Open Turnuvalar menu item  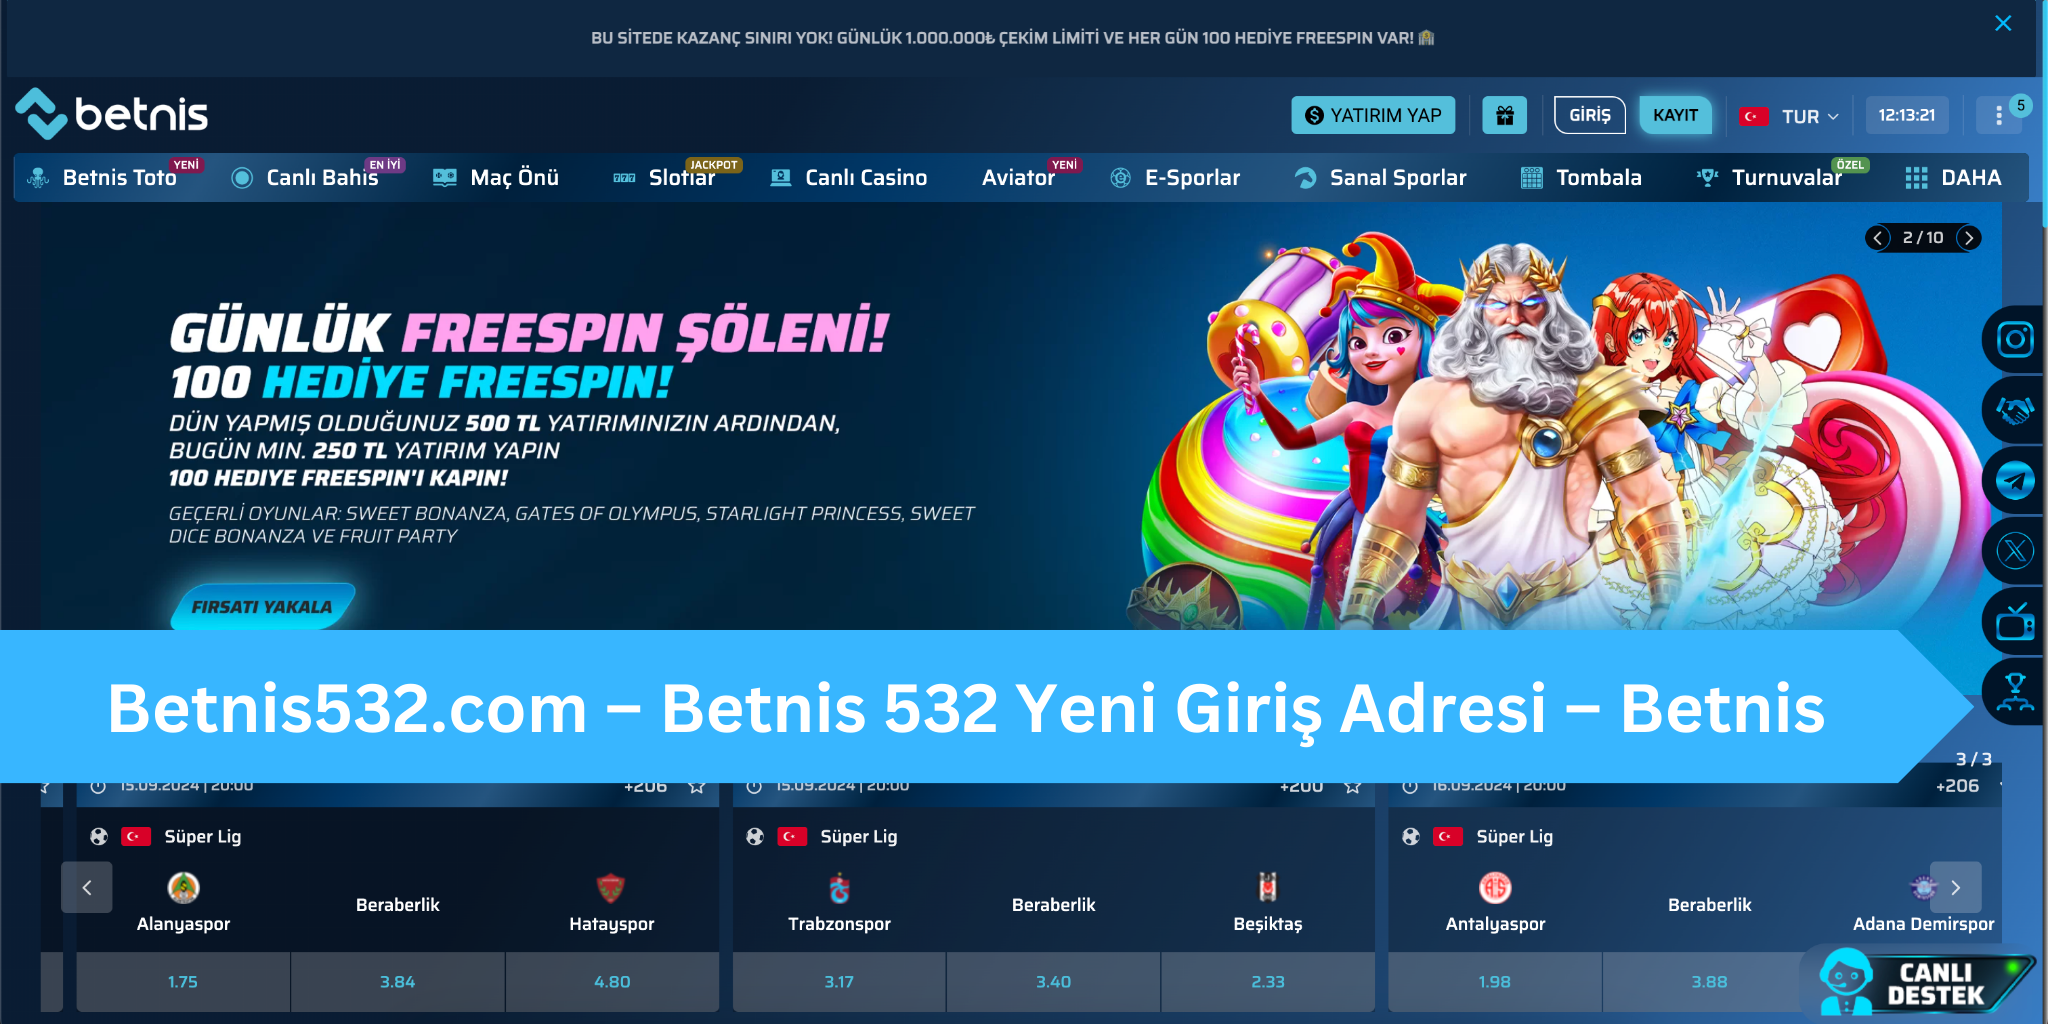[x=1770, y=178]
